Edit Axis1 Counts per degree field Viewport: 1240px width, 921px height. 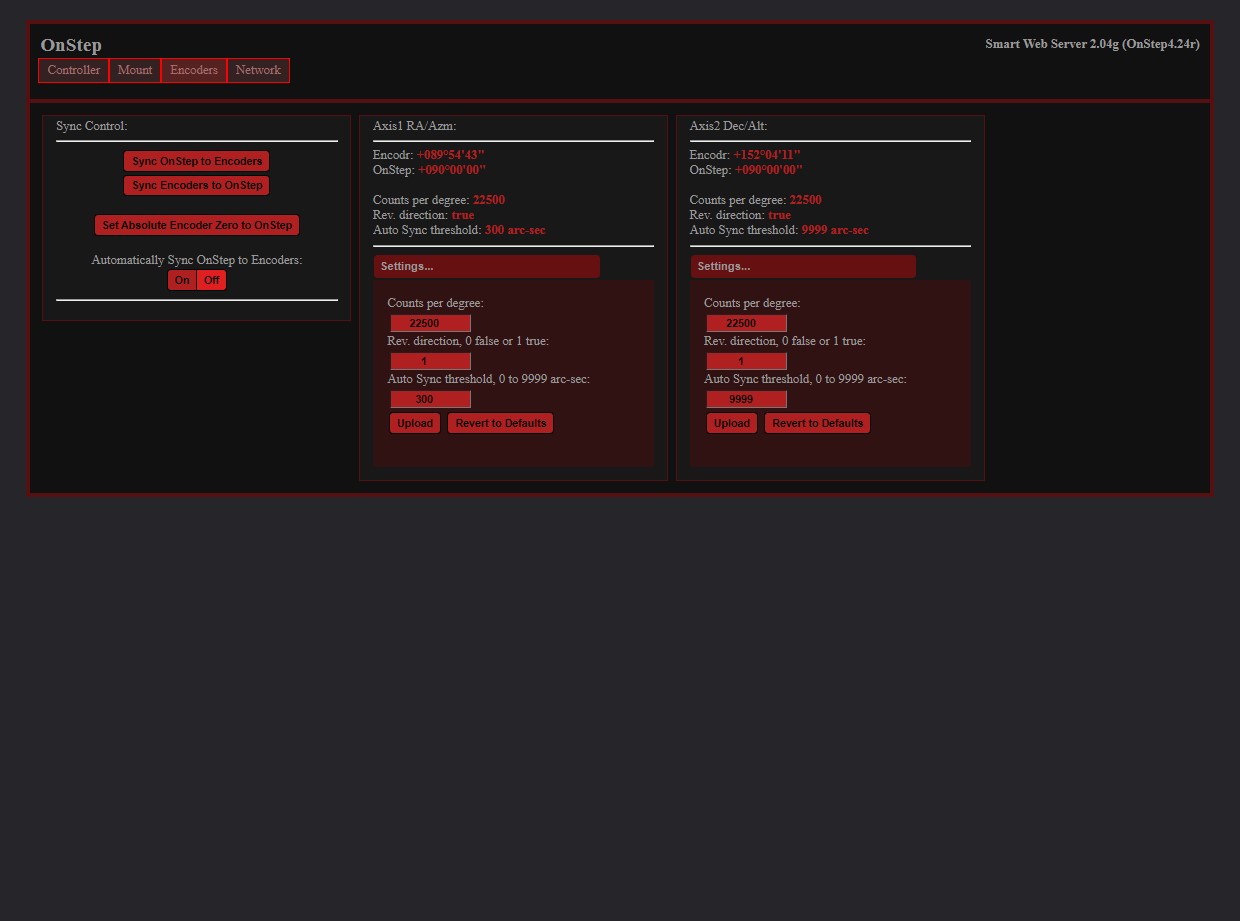430,323
